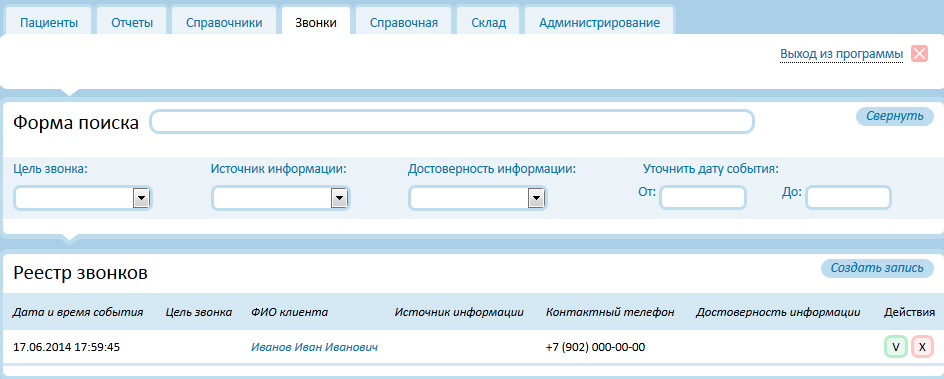
Task: Focus the Форма поиска search field
Action: [x=452, y=122]
